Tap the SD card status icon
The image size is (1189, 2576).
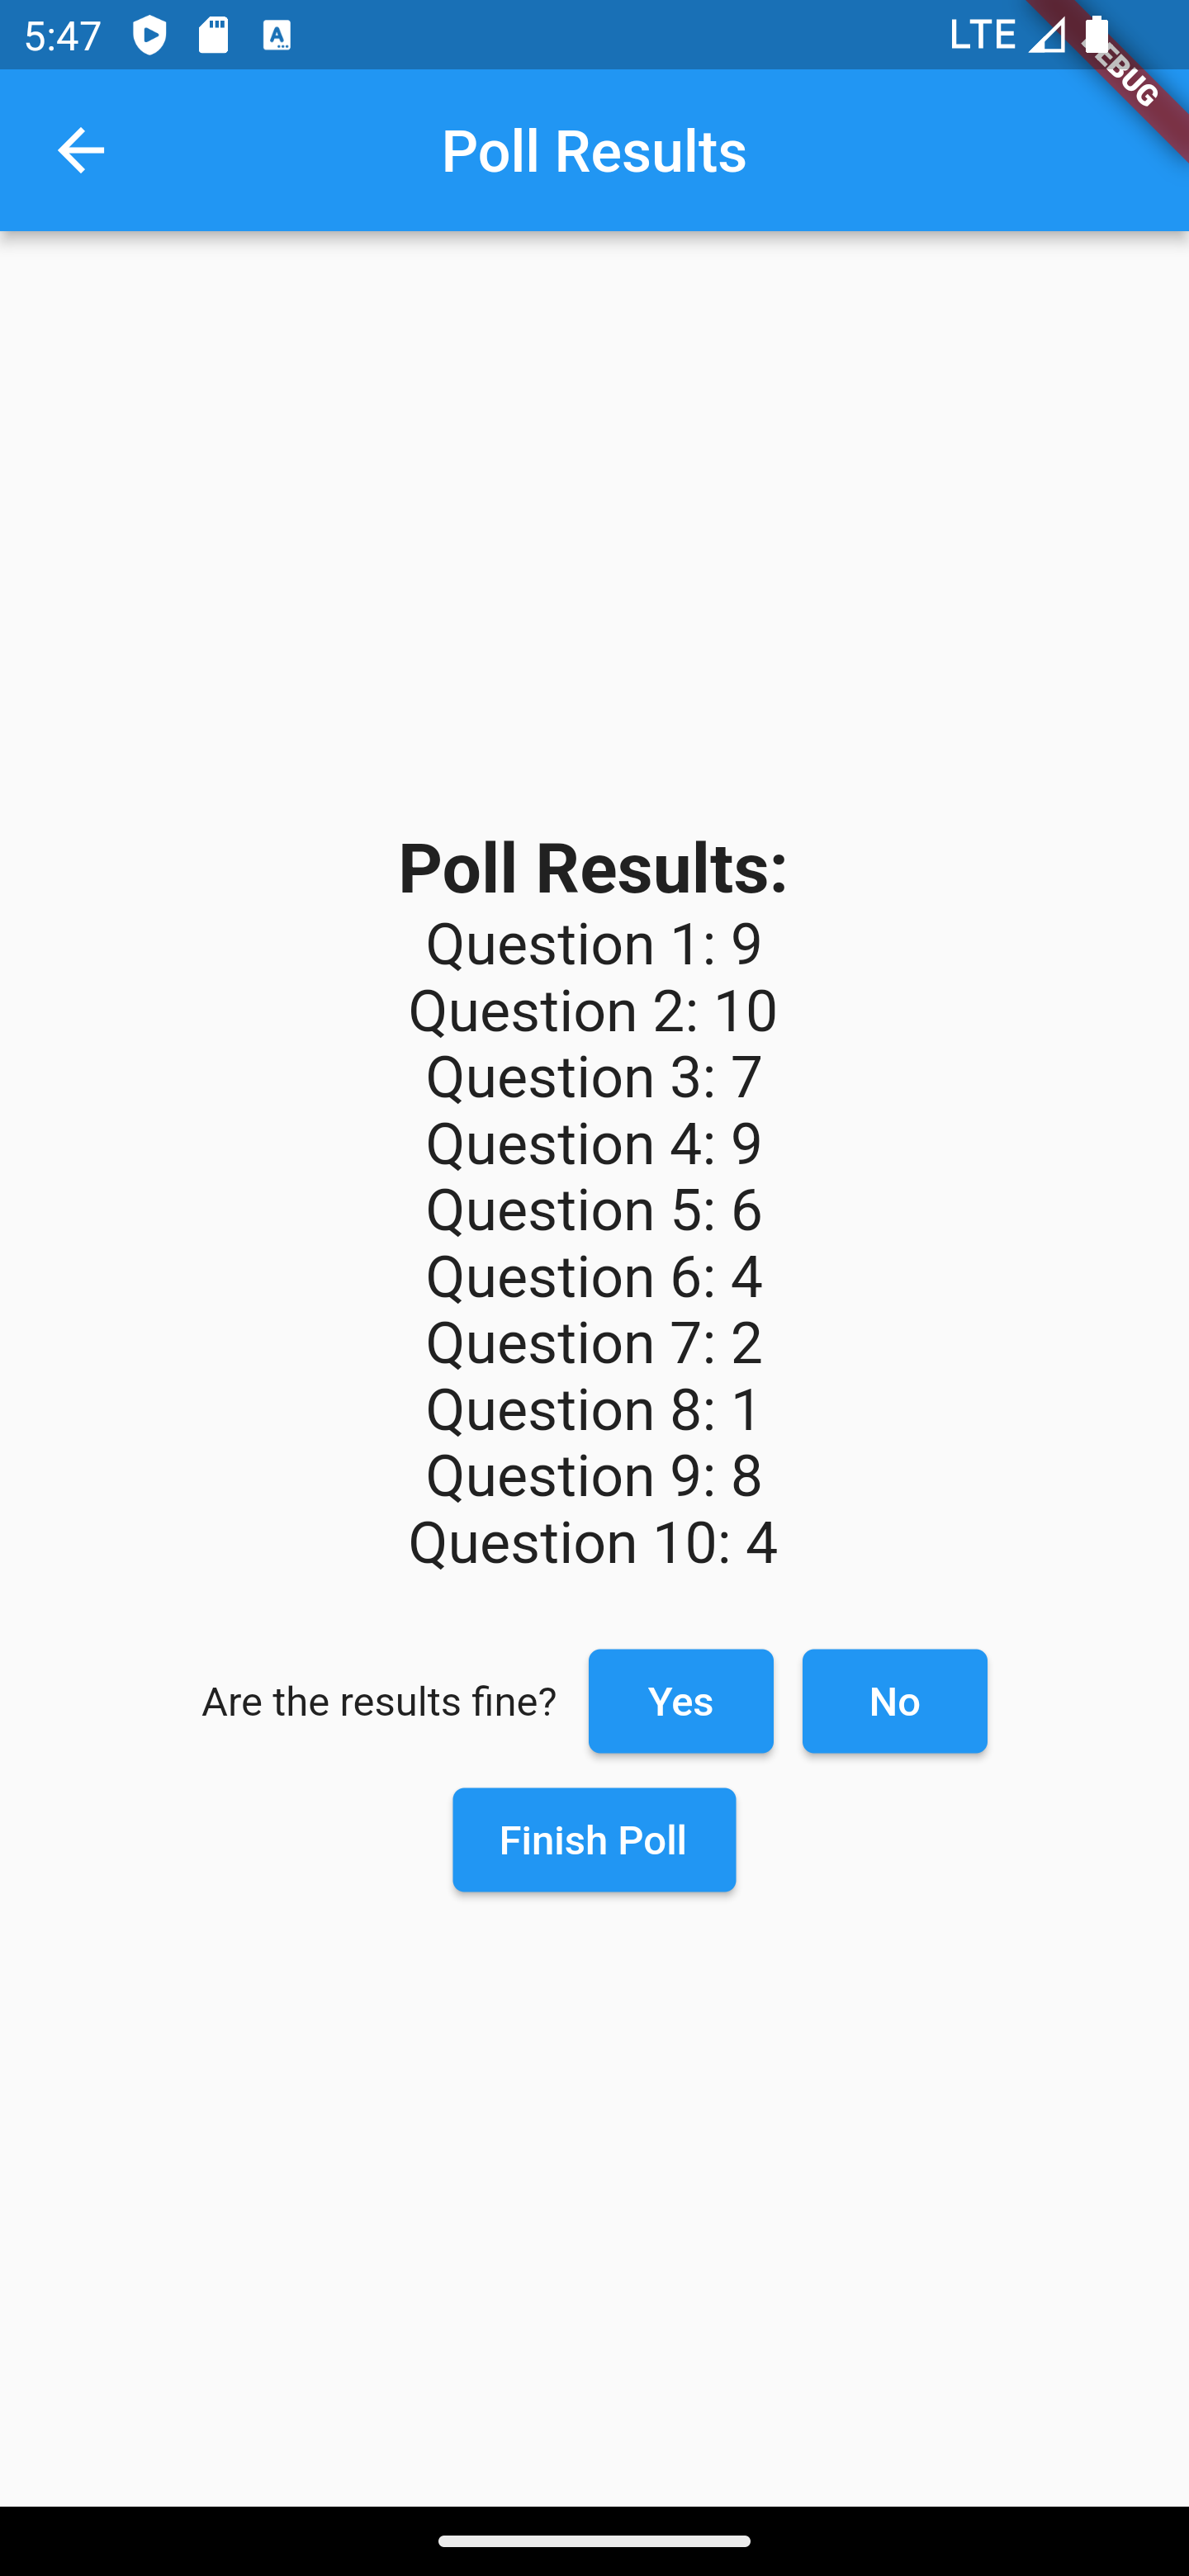(x=213, y=36)
